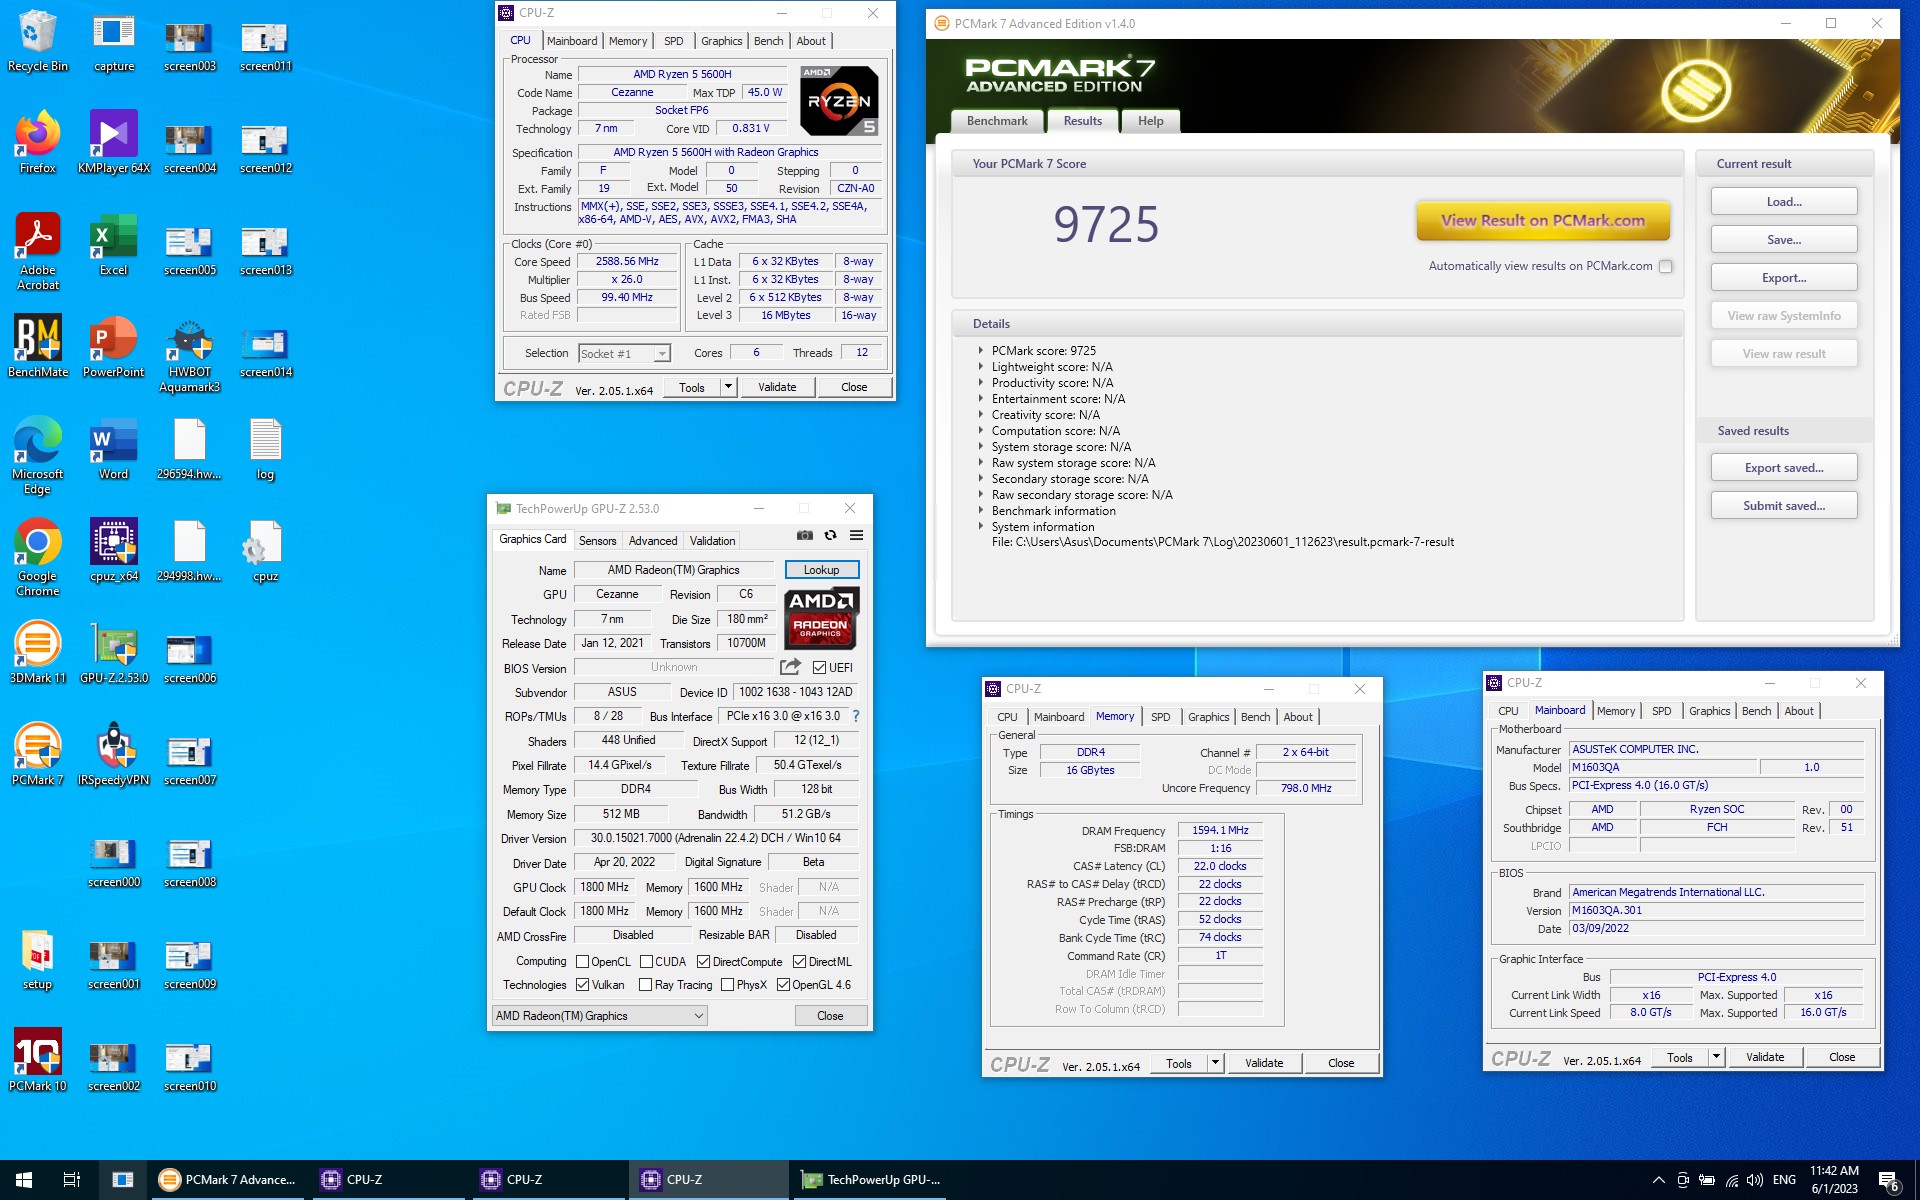Select PCMark 10 desktop icon

37,1061
